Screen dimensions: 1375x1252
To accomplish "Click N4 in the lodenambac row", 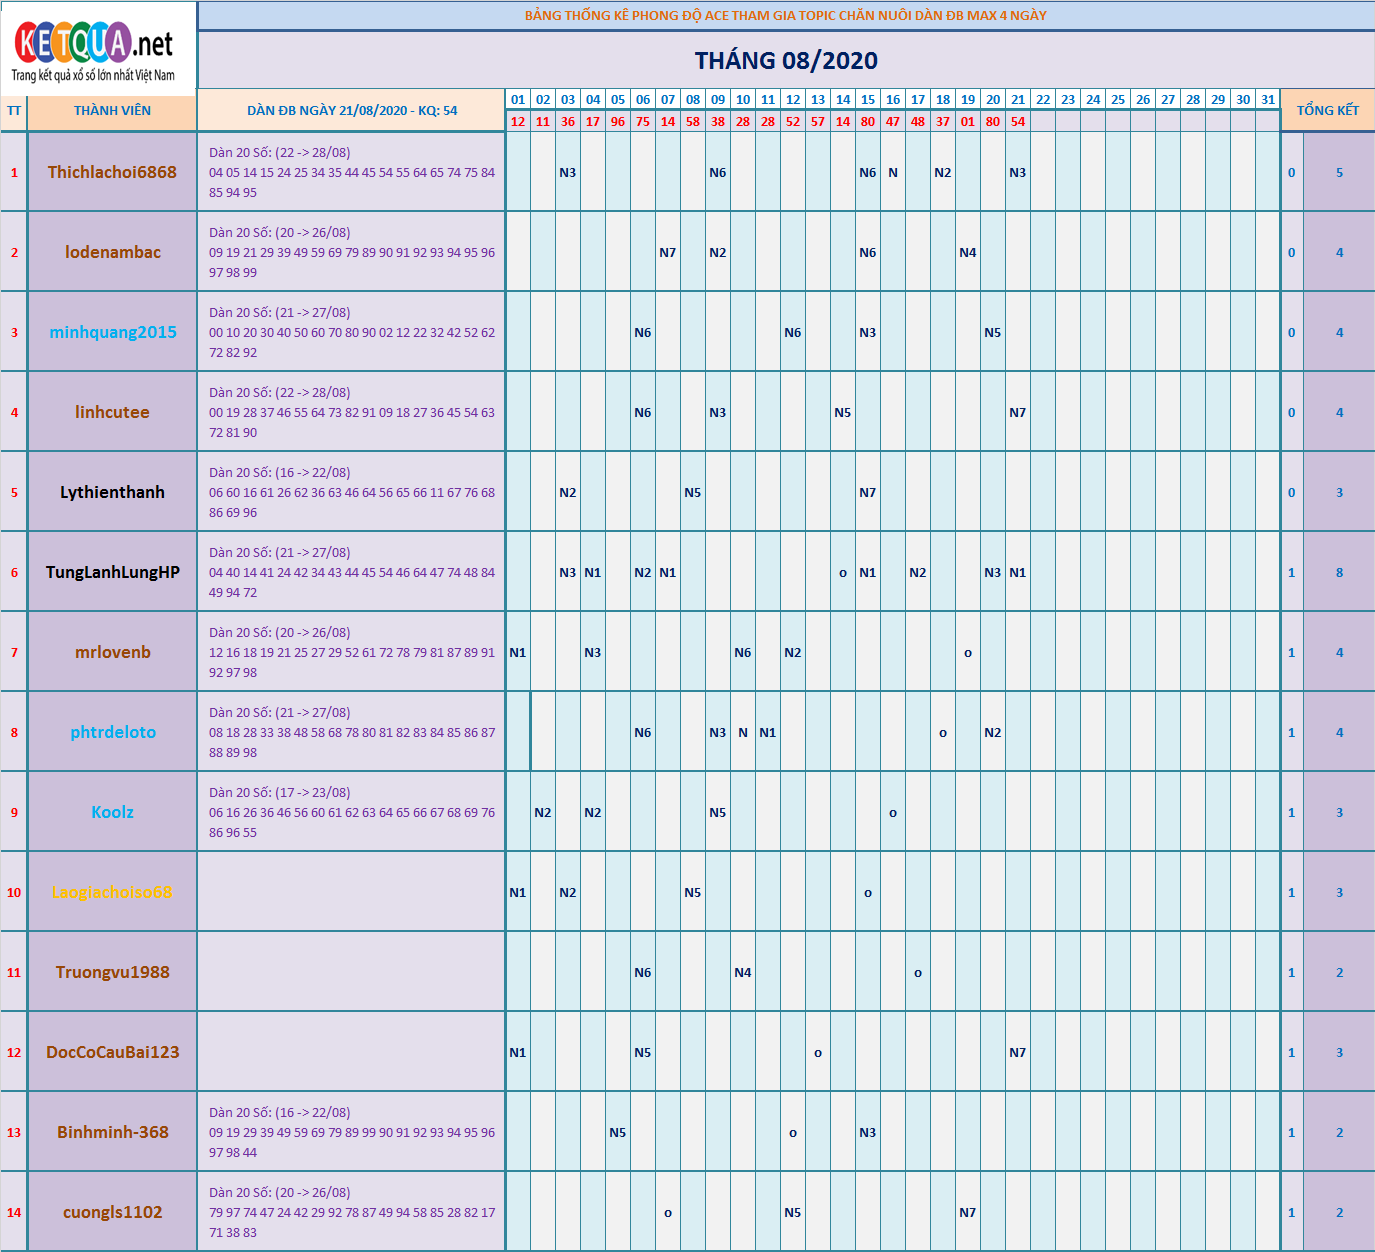I will pyautogui.click(x=968, y=252).
